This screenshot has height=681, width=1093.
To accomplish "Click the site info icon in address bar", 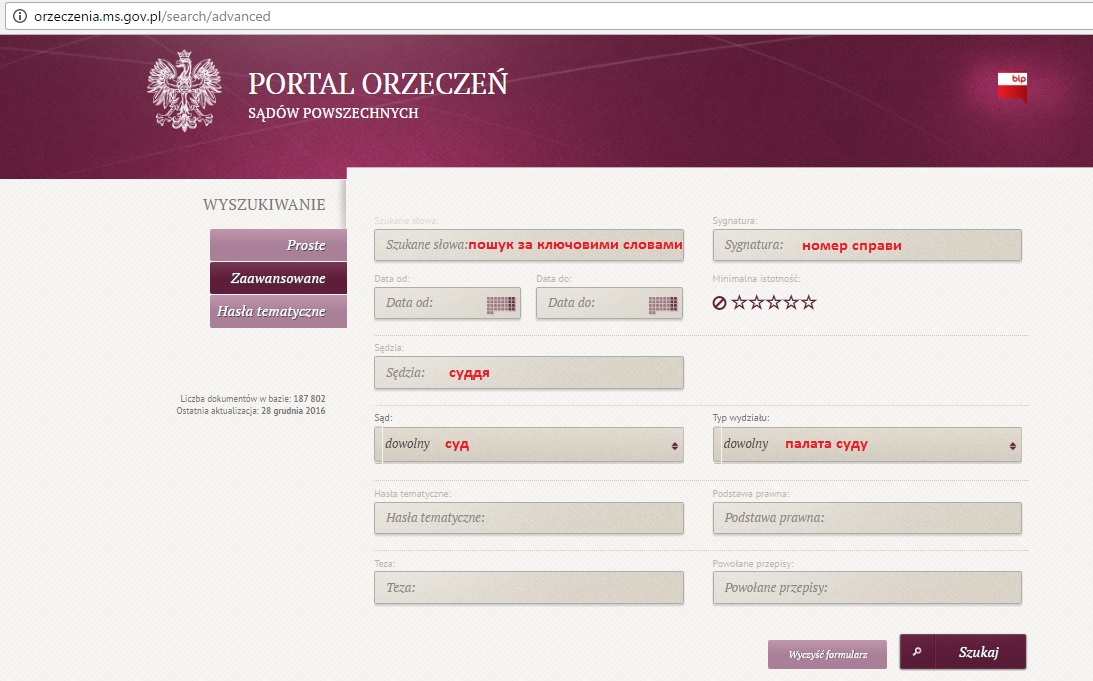I will click(x=18, y=16).
